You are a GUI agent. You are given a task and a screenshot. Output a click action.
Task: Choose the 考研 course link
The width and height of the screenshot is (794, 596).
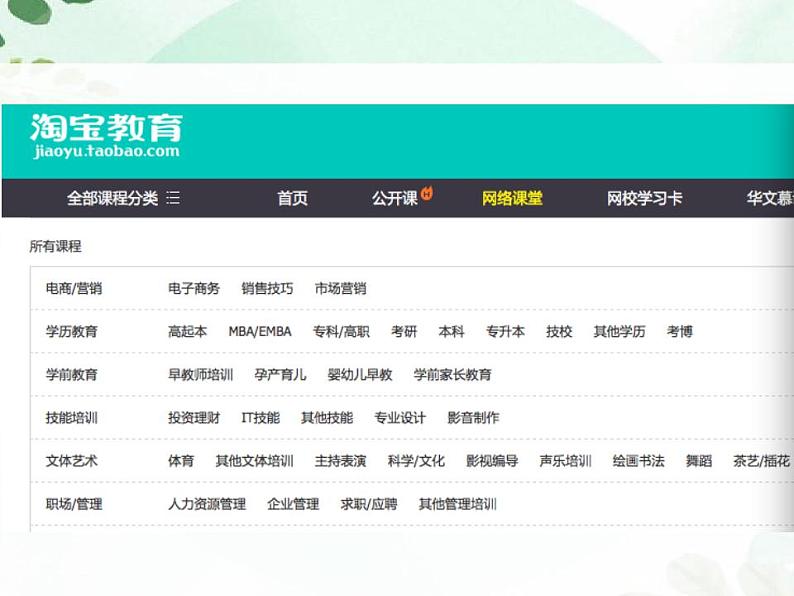click(x=404, y=332)
